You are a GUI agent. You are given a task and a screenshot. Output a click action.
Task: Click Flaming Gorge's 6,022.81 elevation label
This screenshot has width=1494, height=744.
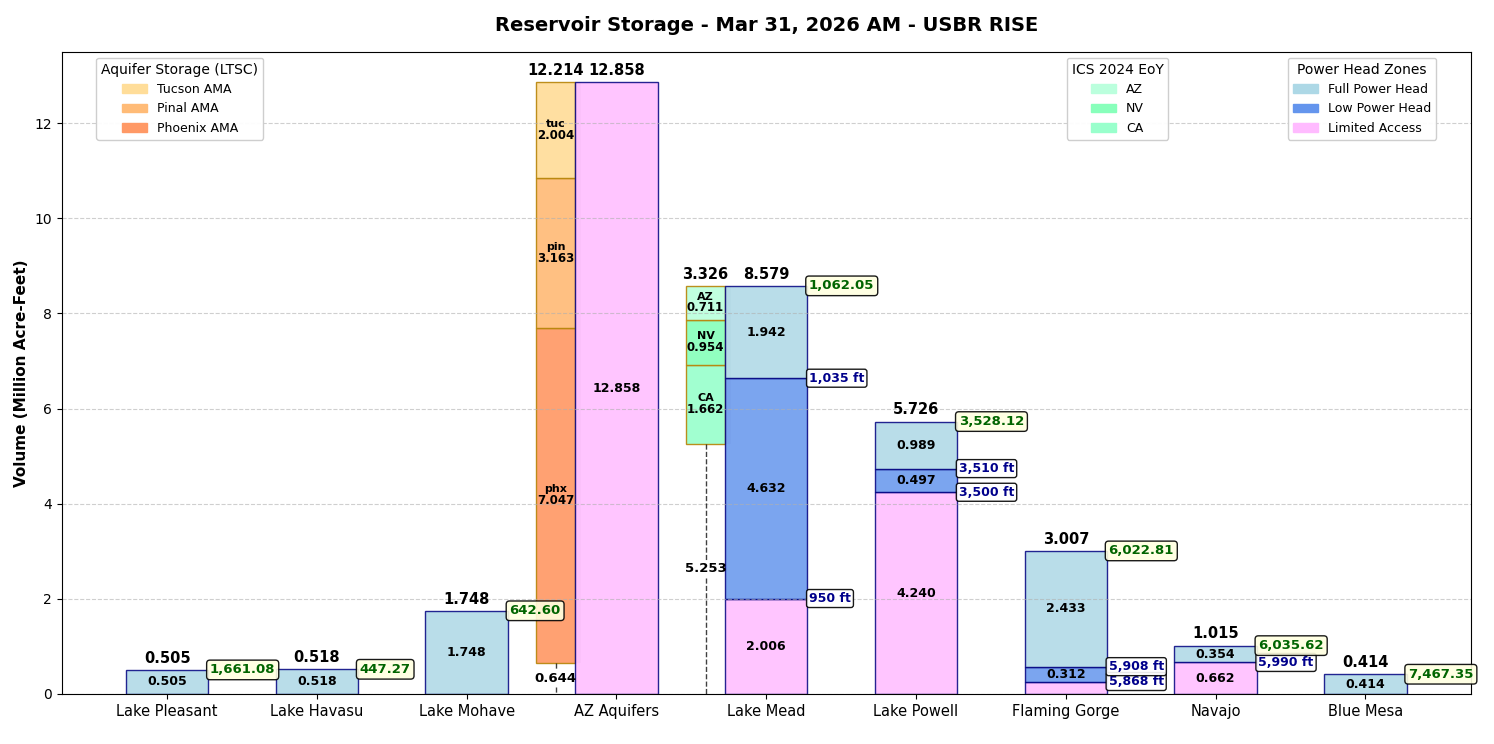(1140, 551)
